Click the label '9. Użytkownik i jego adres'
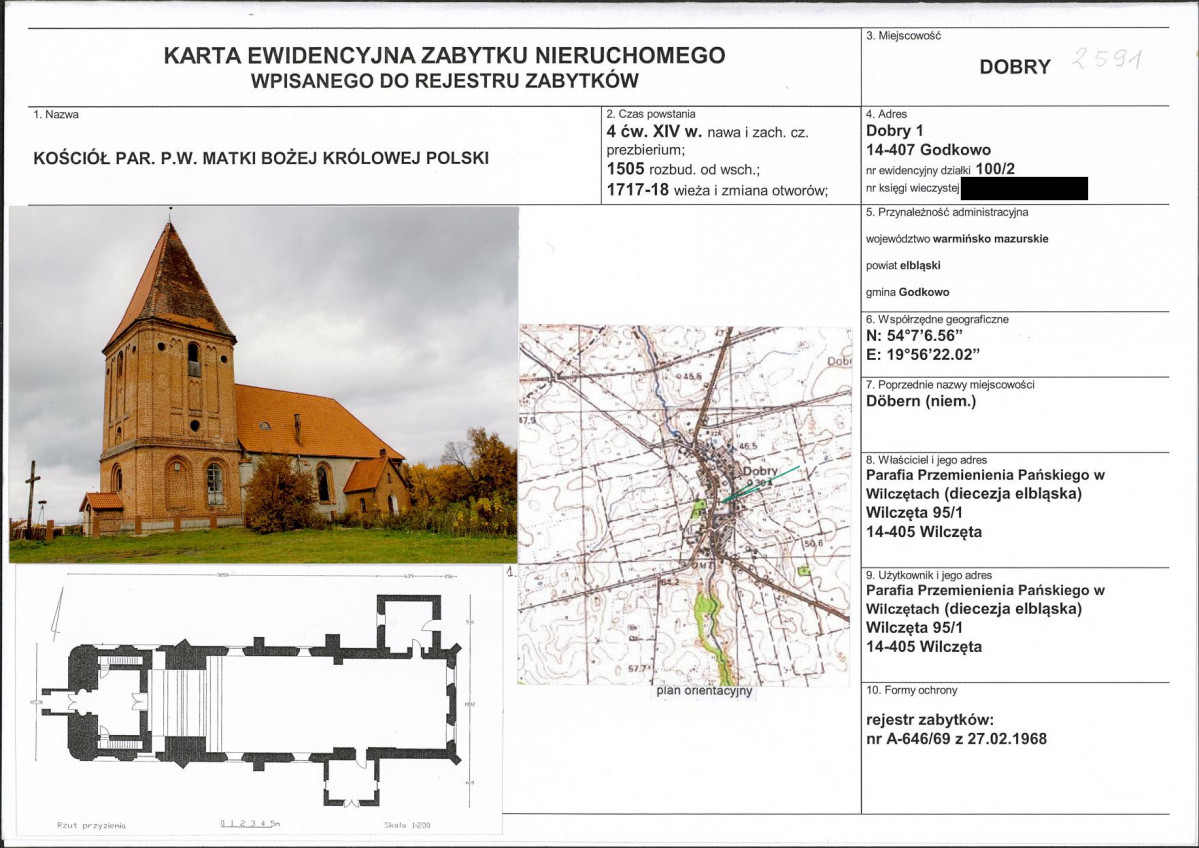1199x848 pixels. point(928,575)
